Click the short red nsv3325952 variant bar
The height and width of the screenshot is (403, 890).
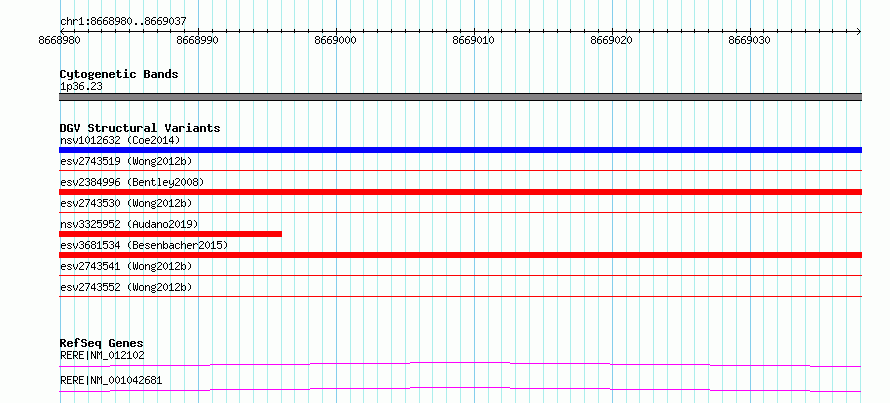coord(170,234)
